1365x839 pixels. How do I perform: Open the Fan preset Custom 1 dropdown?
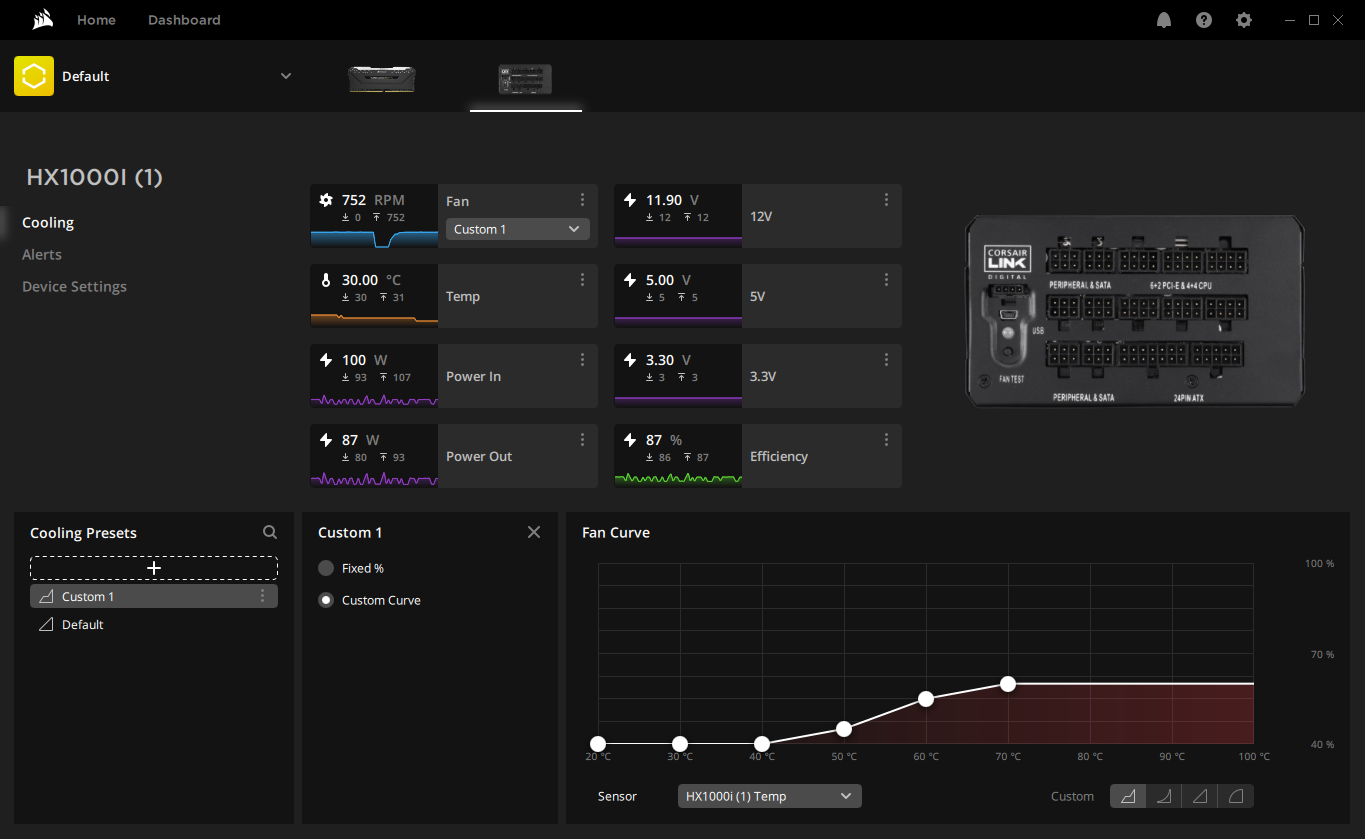[x=518, y=229]
